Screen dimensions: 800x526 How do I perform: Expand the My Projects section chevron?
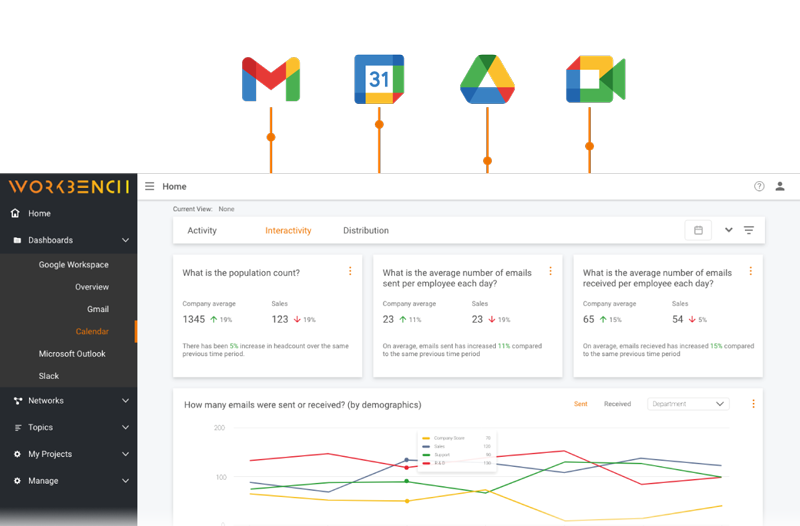coord(126,454)
